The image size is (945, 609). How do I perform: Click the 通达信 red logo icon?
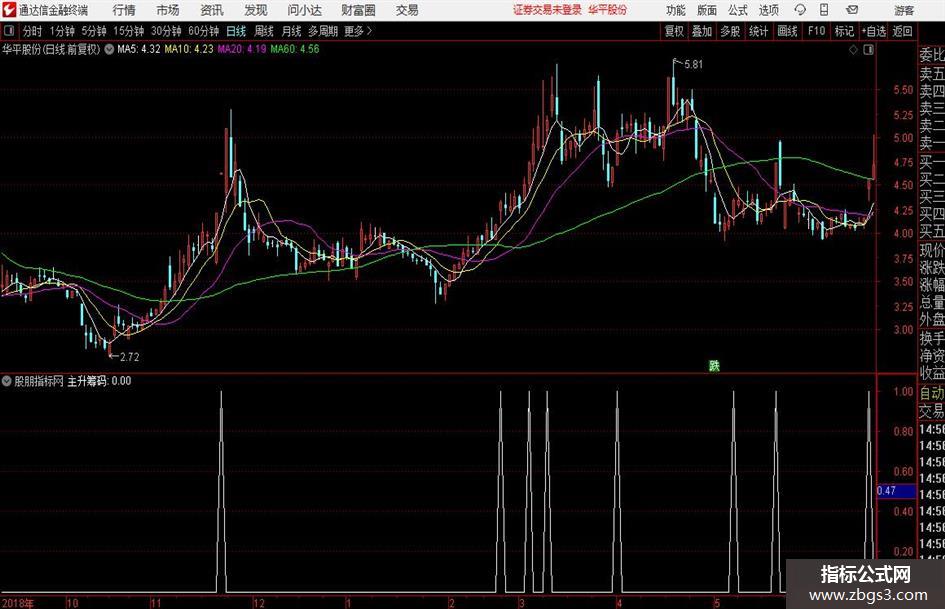coord(9,10)
